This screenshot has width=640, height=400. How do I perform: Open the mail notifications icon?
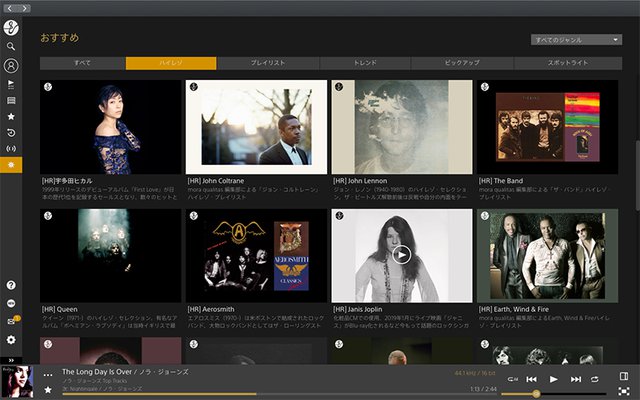tap(11, 321)
